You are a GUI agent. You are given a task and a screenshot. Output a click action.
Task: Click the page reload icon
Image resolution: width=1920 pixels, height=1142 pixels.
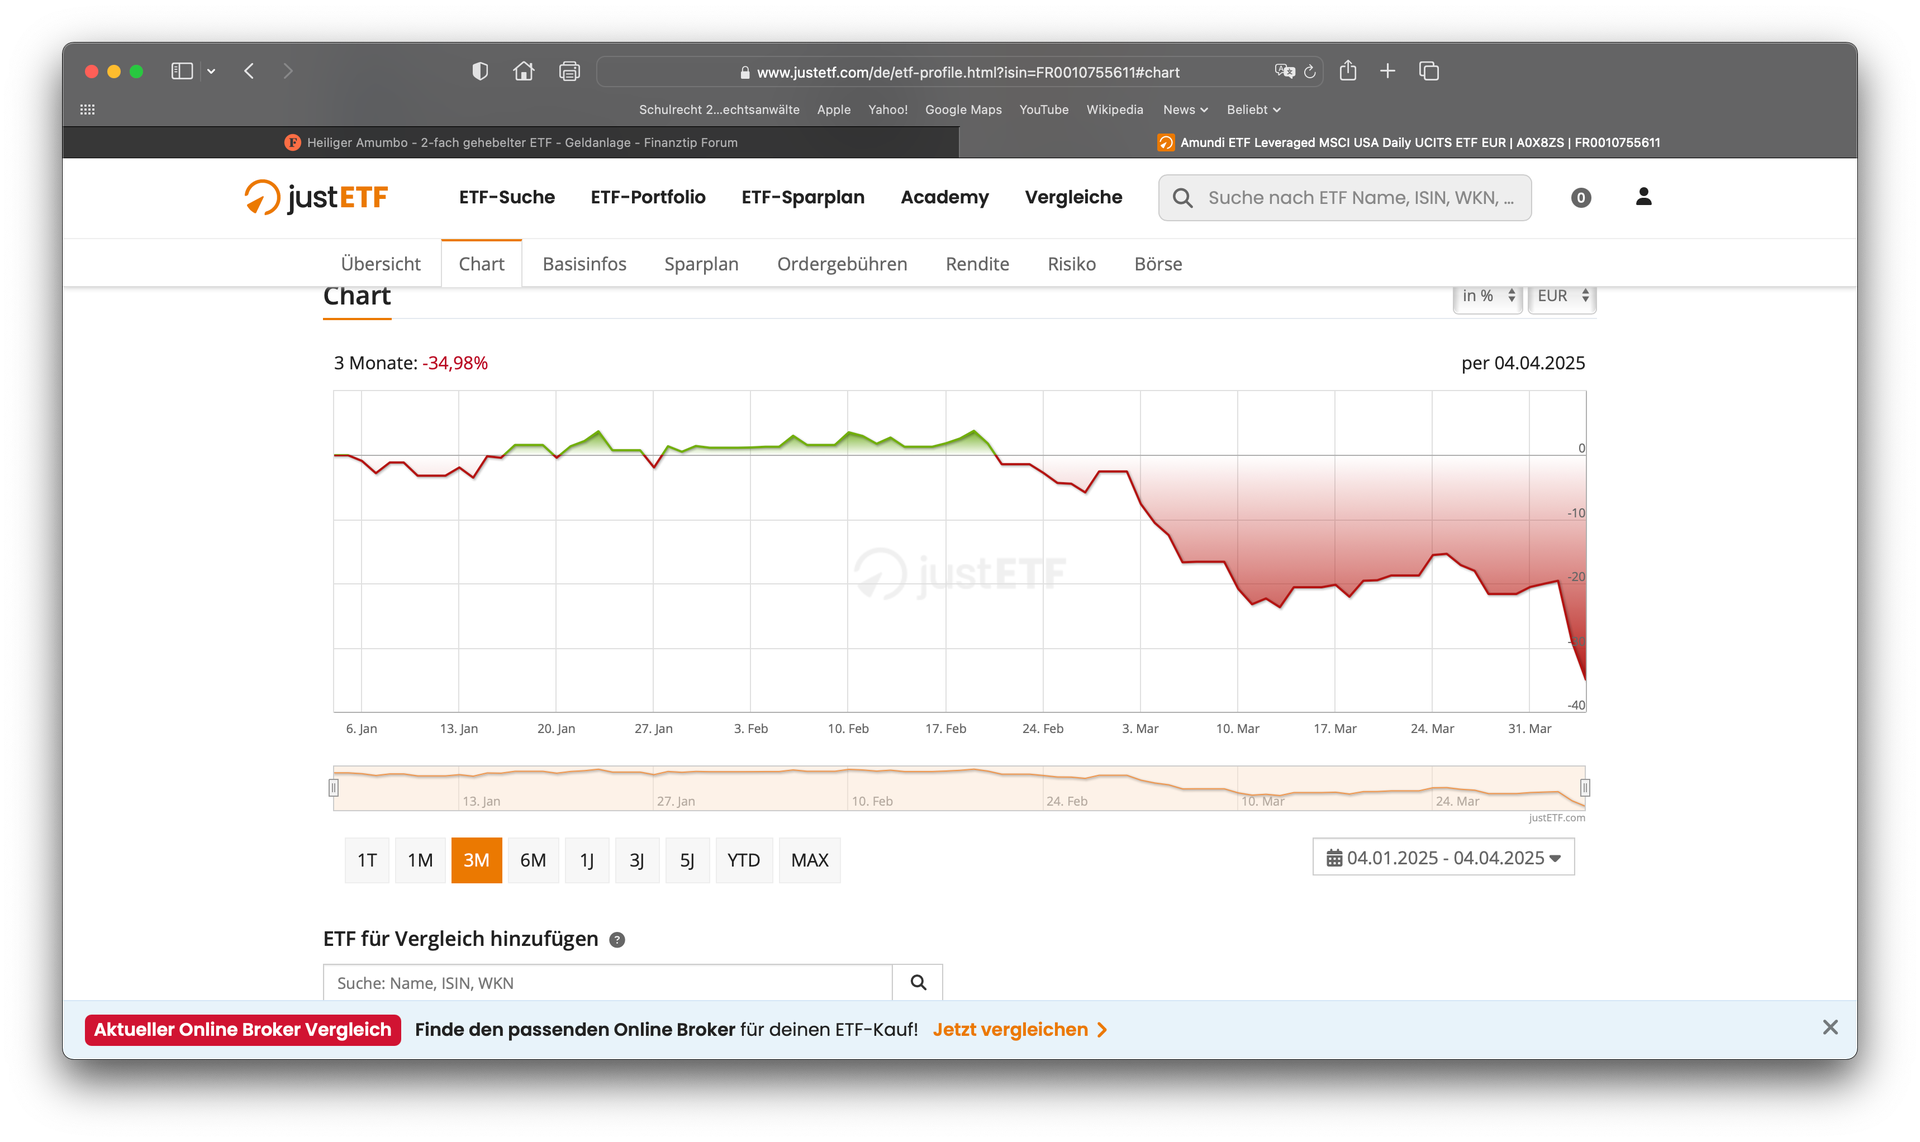pos(1310,72)
